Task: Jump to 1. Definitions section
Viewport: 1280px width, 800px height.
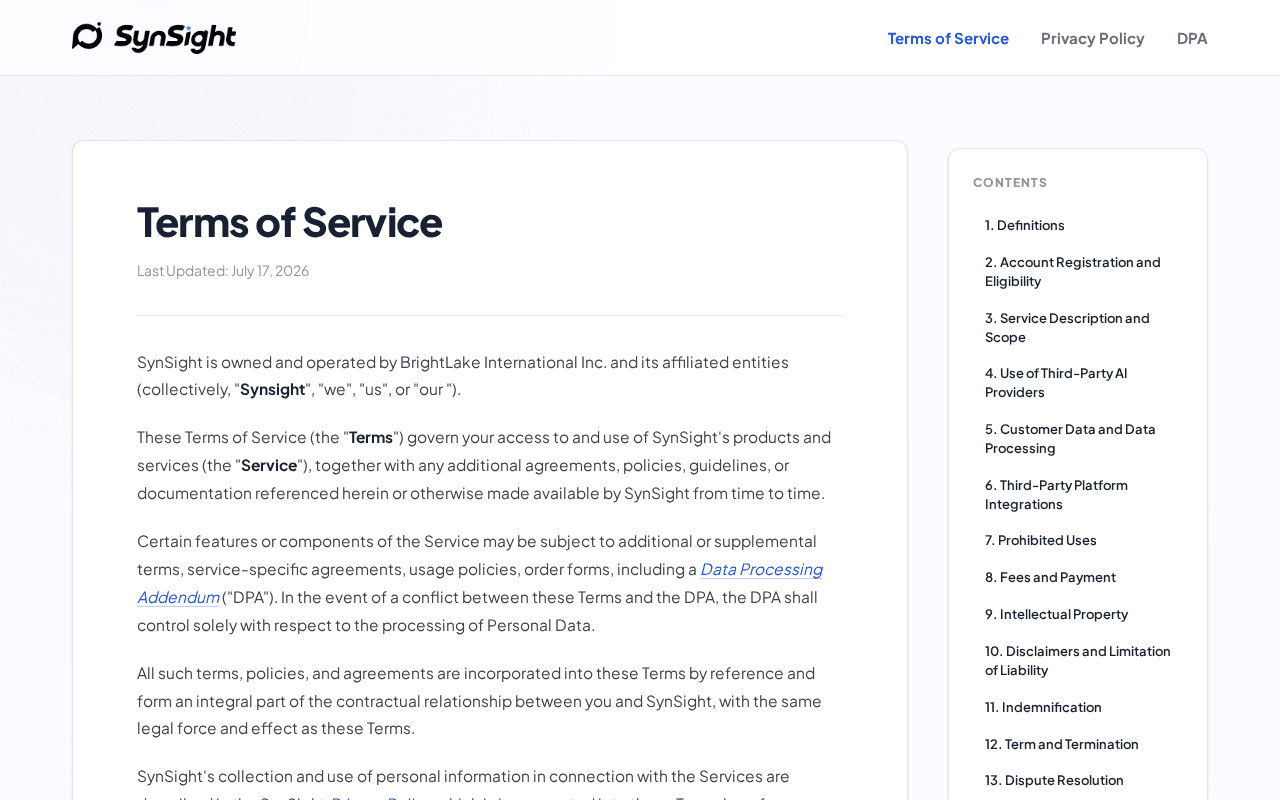Action: (1025, 225)
